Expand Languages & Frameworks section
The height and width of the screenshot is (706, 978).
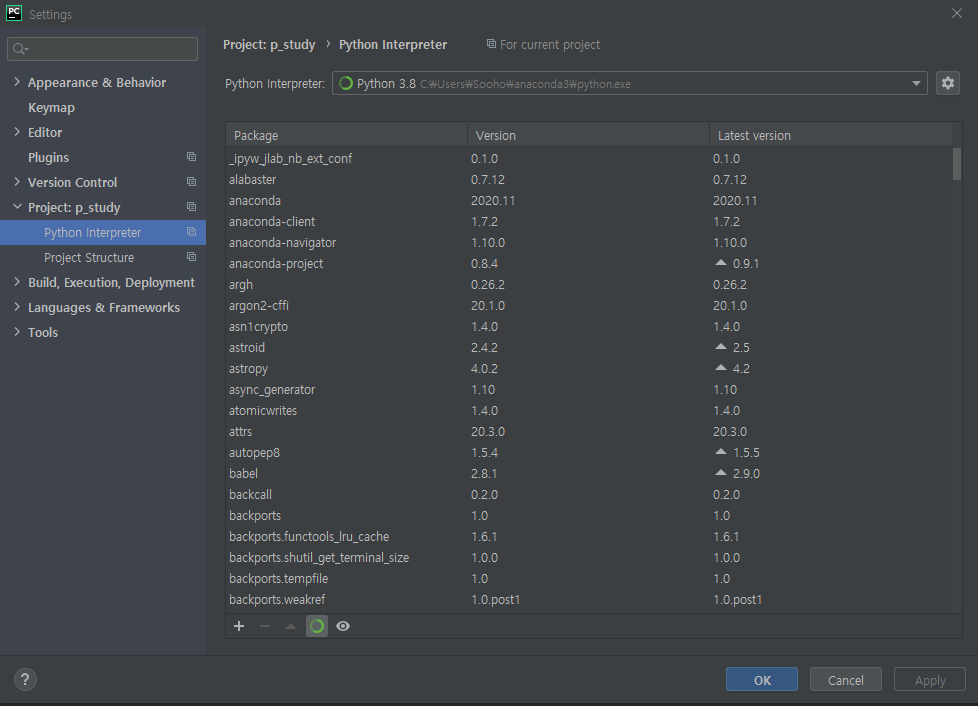(17, 307)
